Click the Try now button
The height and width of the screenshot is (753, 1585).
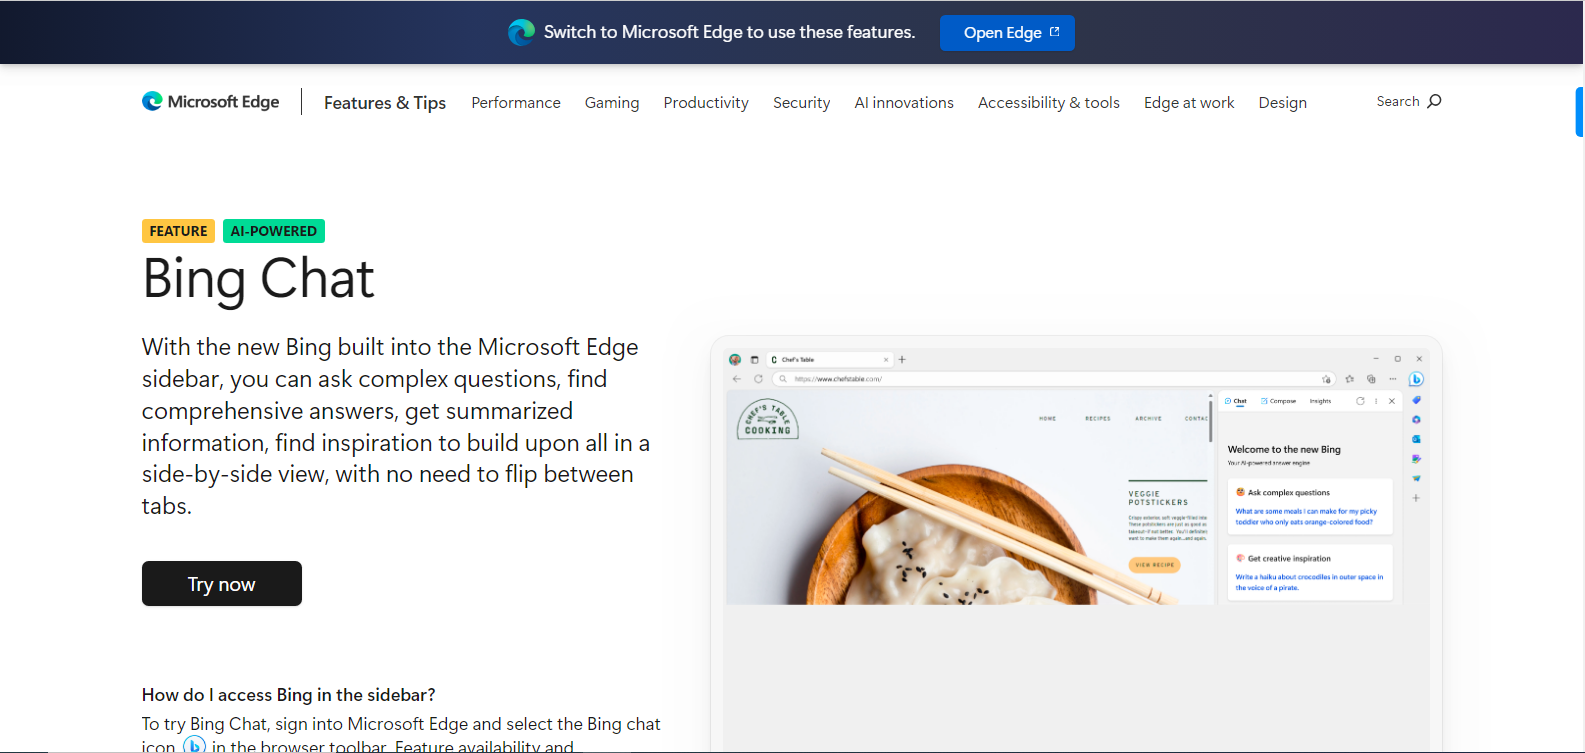click(222, 584)
